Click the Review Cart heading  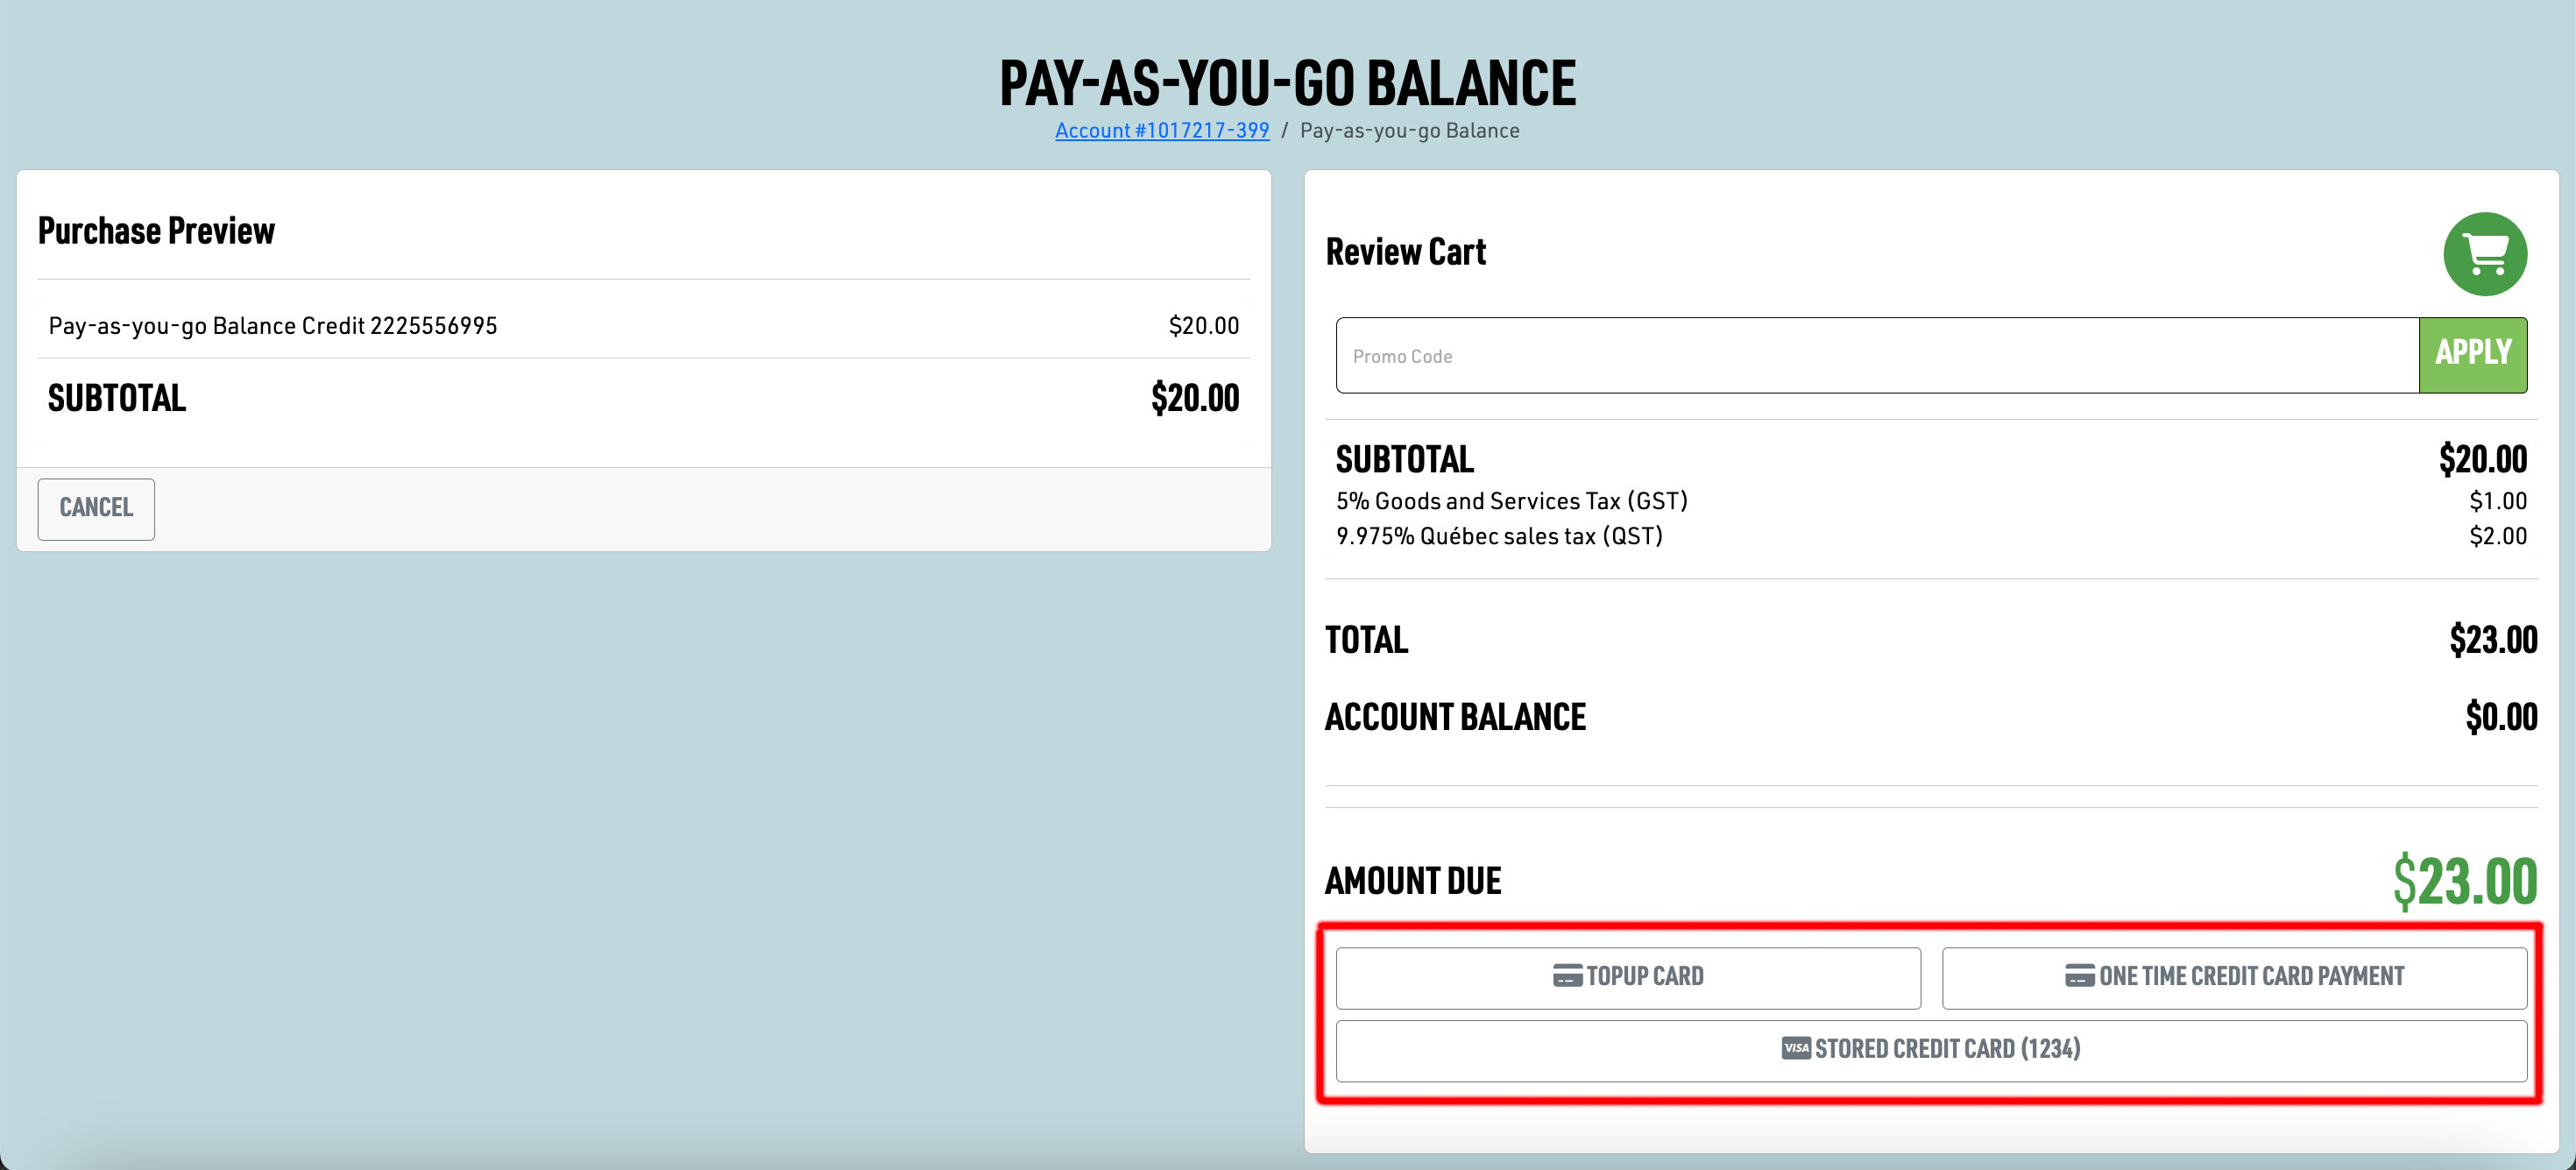click(x=1405, y=252)
